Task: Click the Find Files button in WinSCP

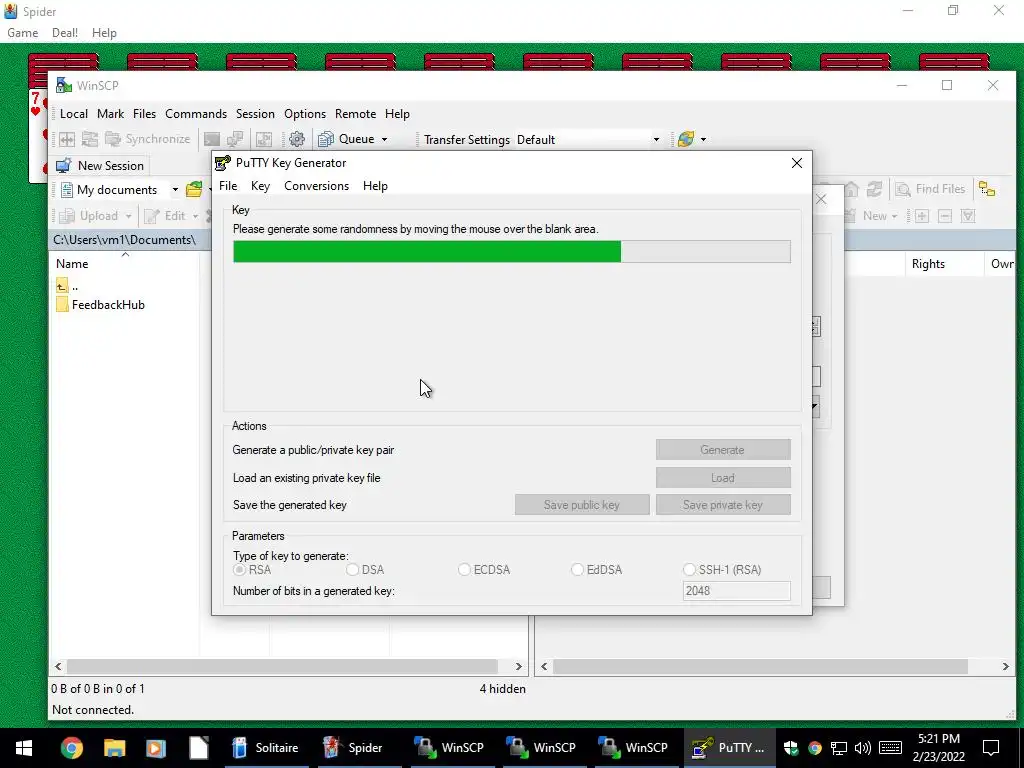Action: click(x=931, y=189)
